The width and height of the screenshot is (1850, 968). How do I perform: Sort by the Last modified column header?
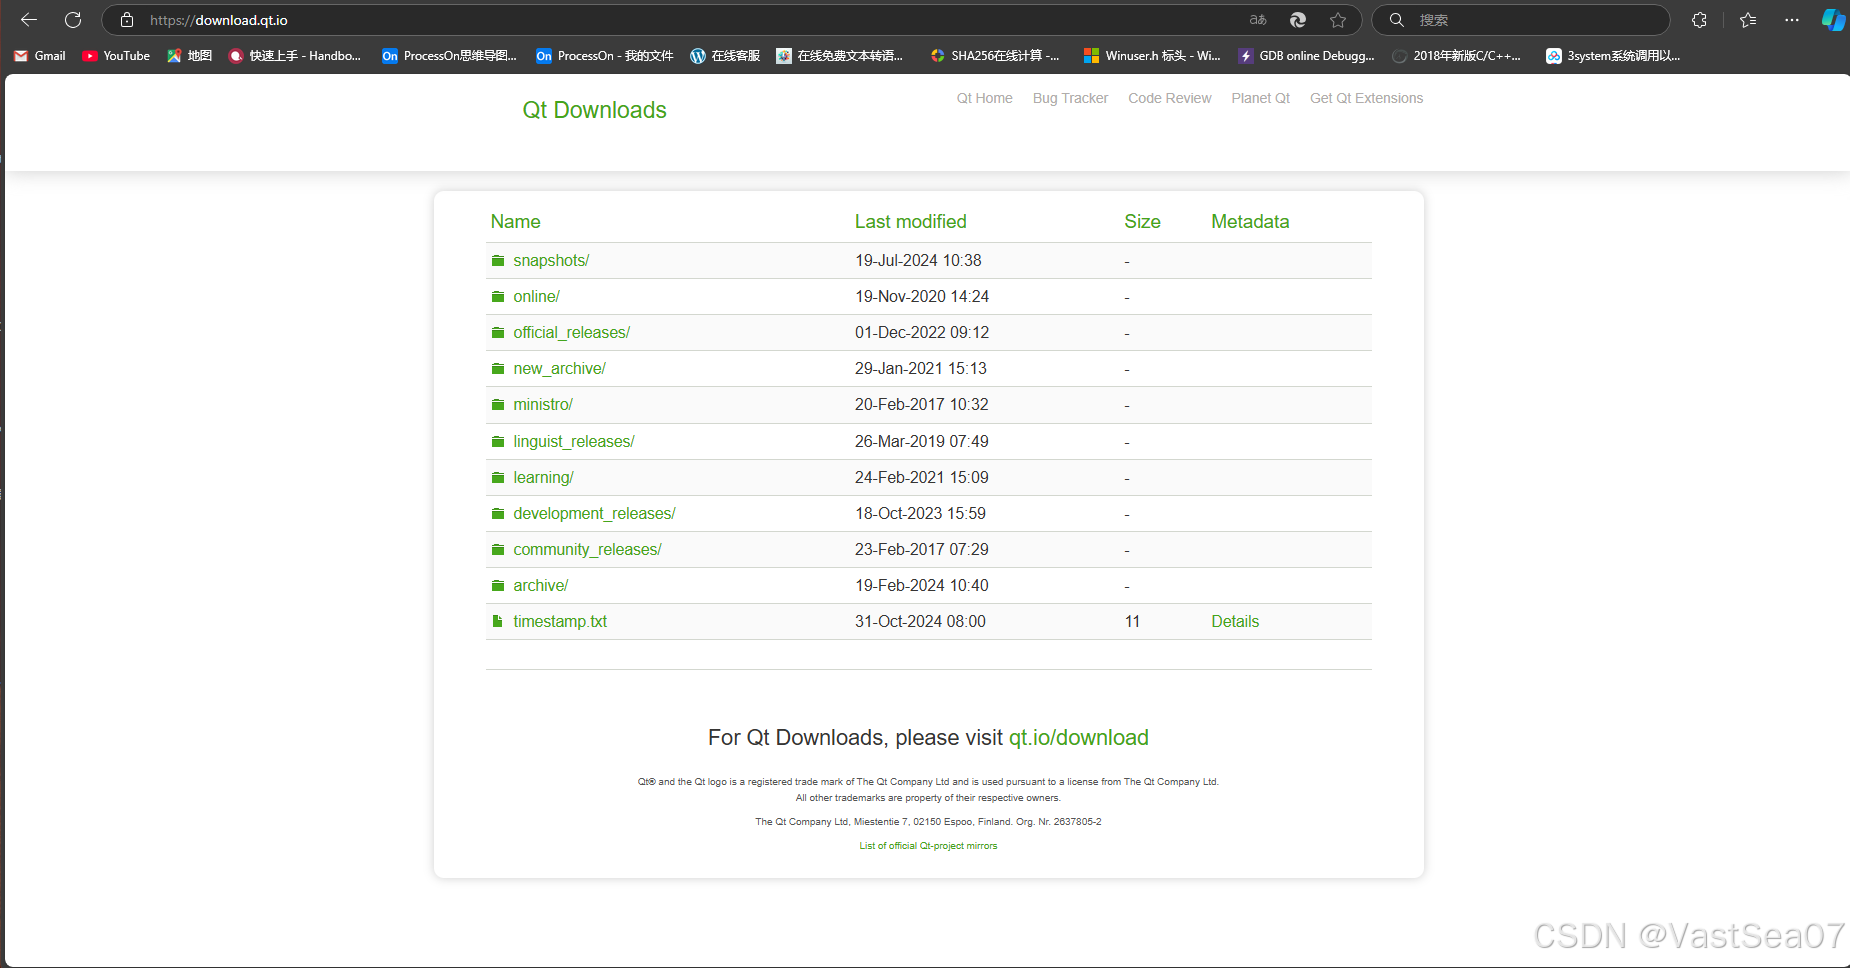pos(911,222)
